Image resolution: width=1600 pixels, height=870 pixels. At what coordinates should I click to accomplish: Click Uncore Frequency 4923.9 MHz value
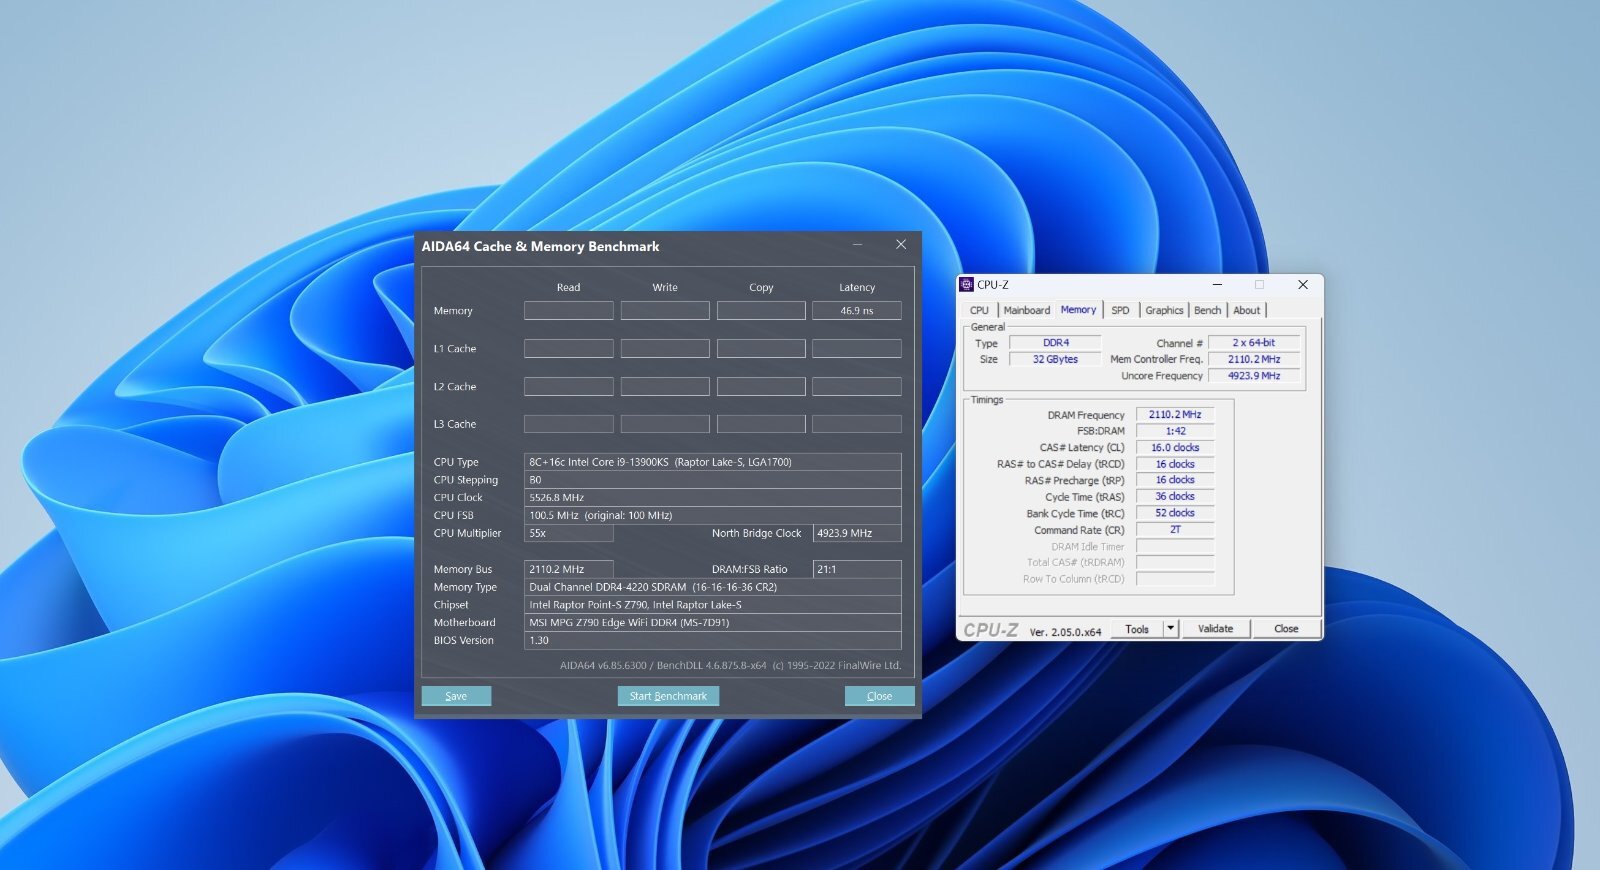click(x=1254, y=376)
